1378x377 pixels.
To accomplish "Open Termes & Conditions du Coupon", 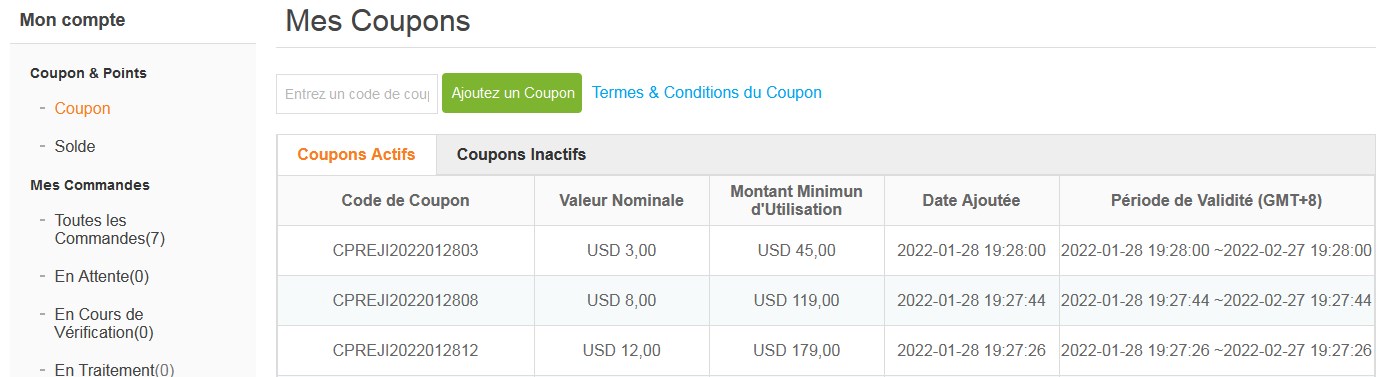I will (x=707, y=92).
